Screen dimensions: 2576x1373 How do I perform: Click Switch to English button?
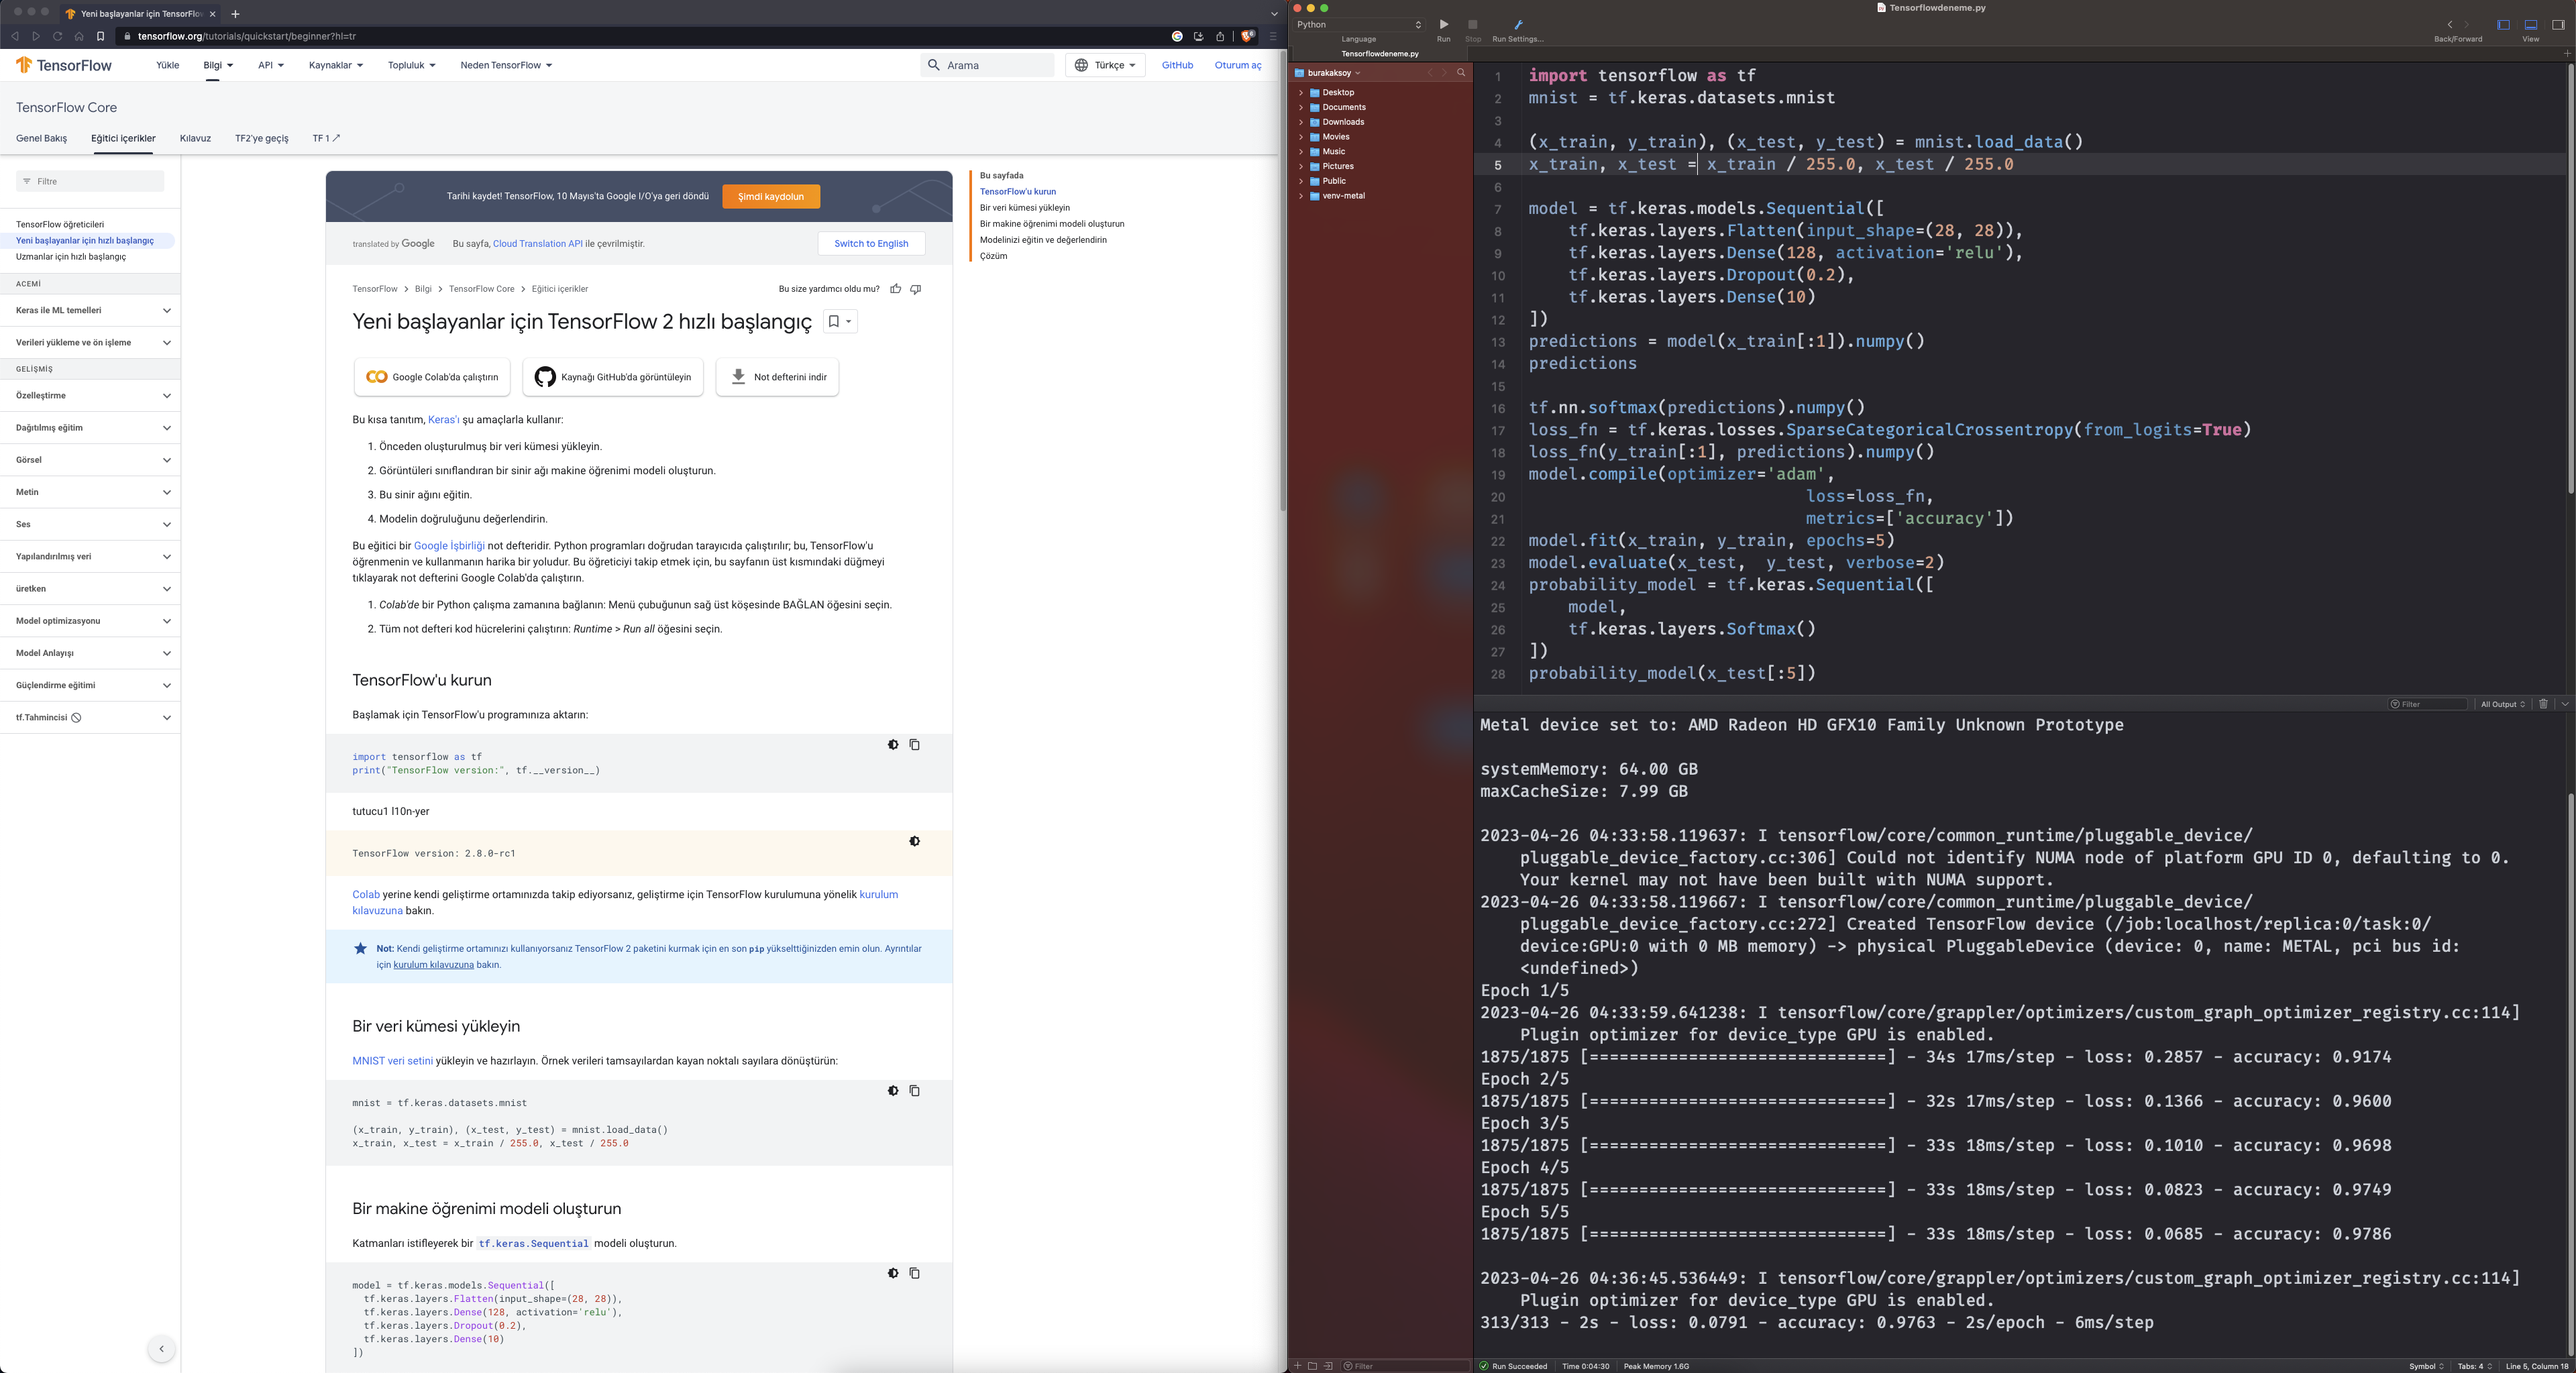tap(870, 244)
